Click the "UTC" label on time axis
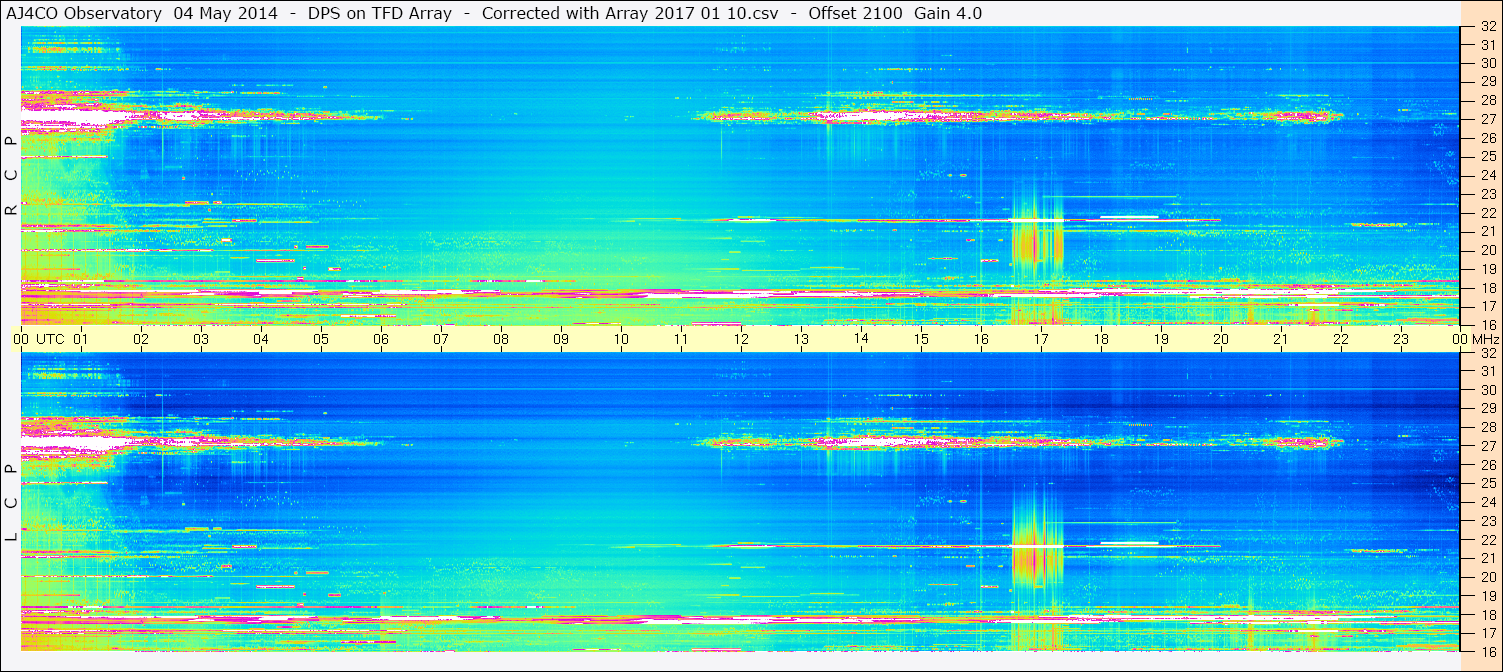 point(51,339)
